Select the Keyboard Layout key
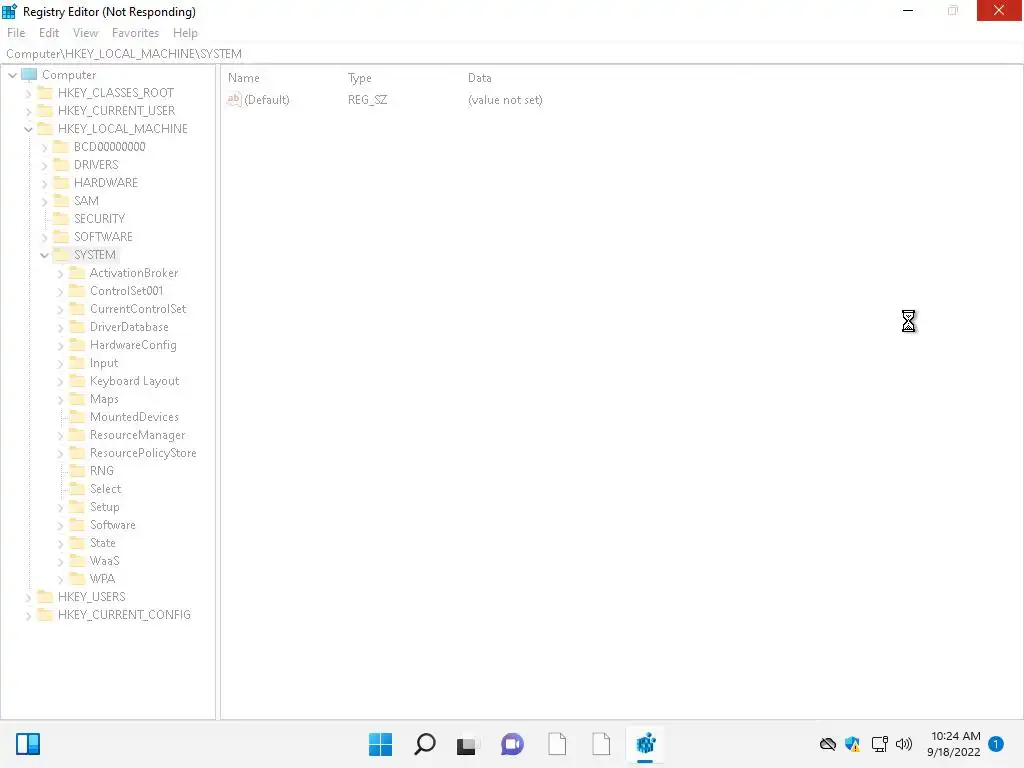 coord(134,381)
